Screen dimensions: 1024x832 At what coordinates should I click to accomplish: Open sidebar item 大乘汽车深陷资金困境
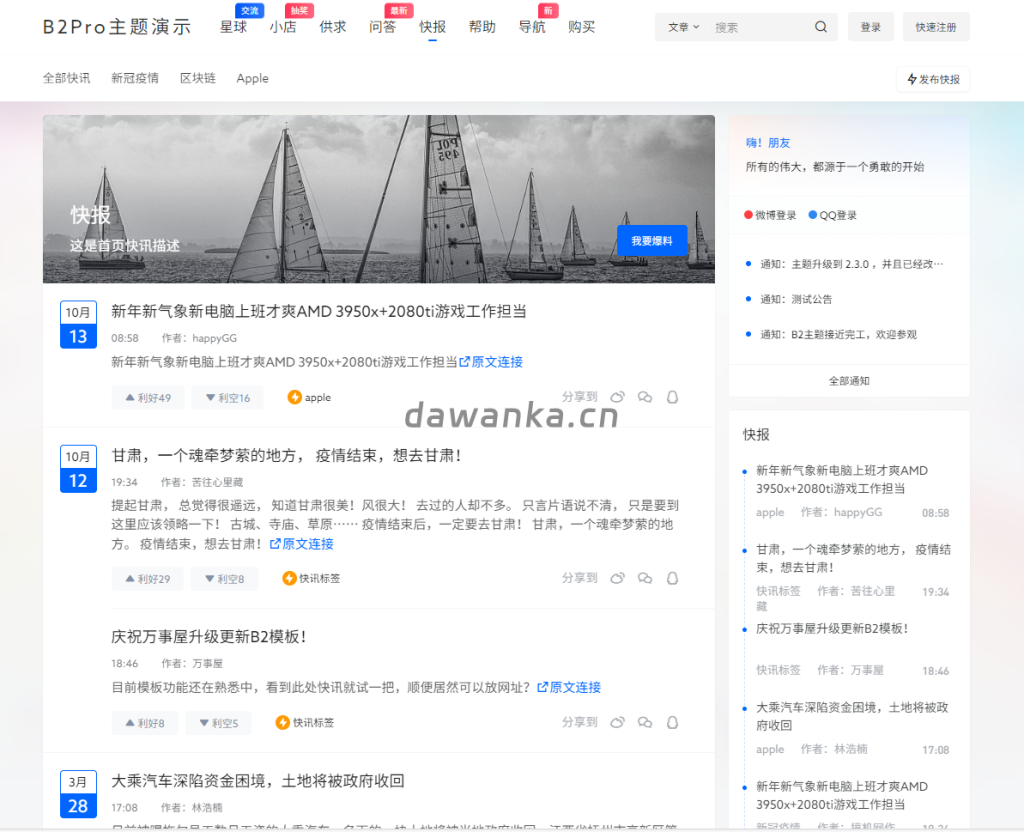tap(852, 716)
